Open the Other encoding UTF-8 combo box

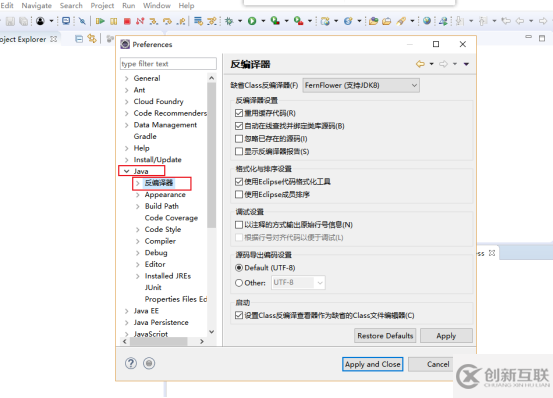tap(298, 283)
